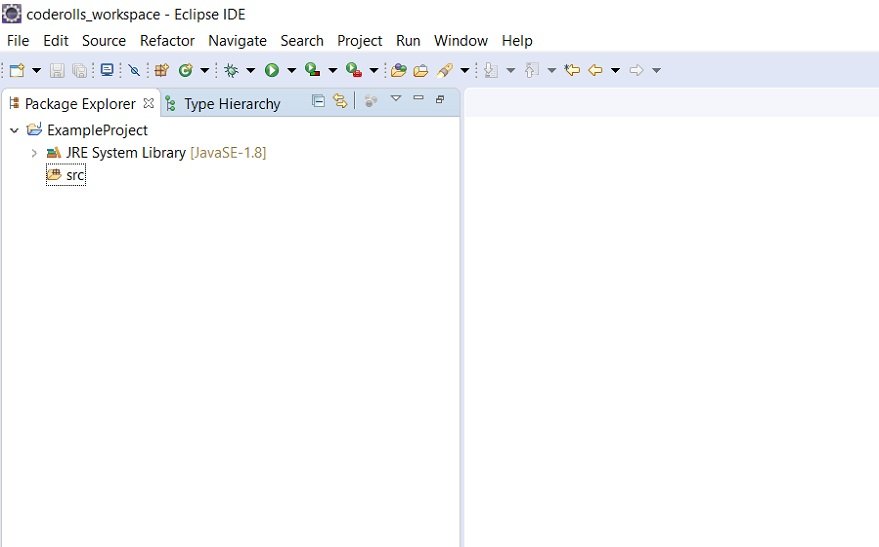Open the Help menu
This screenshot has width=879, height=547.
pyautogui.click(x=517, y=41)
